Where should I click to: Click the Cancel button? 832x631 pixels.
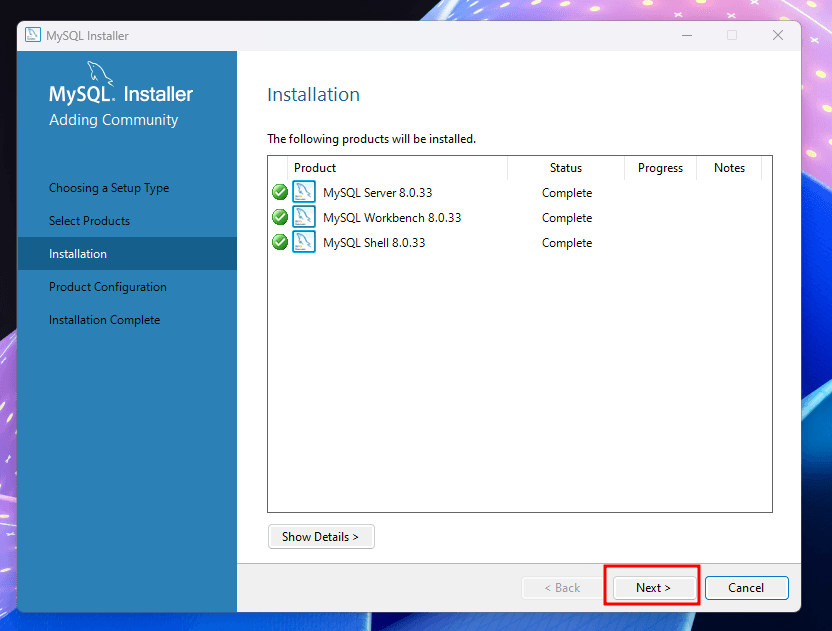point(746,587)
